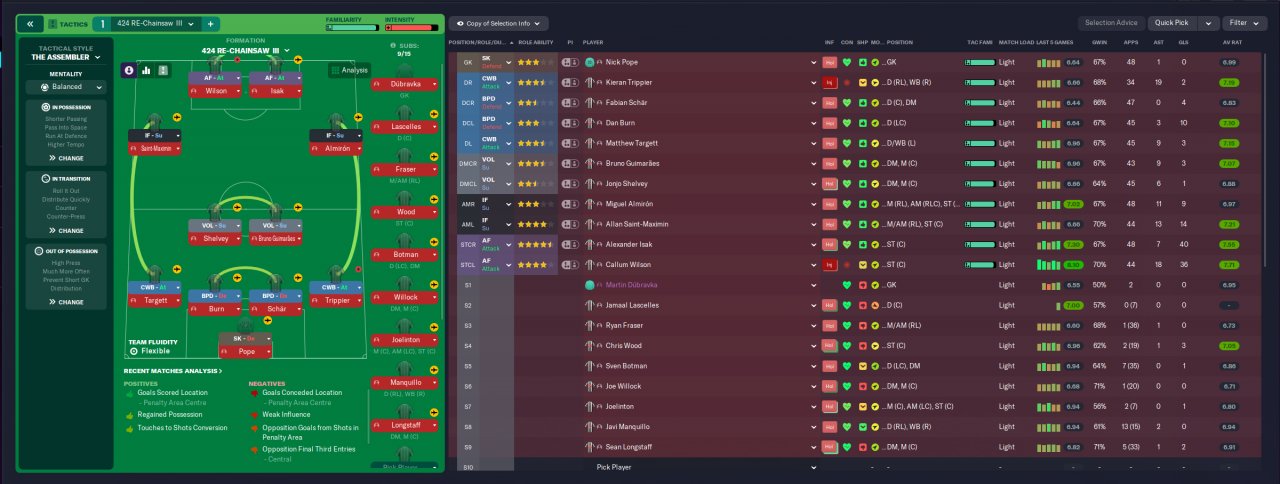Select the 424 RE-Chainsaw III tactic tab
This screenshot has width=1280, height=484.
pos(155,23)
